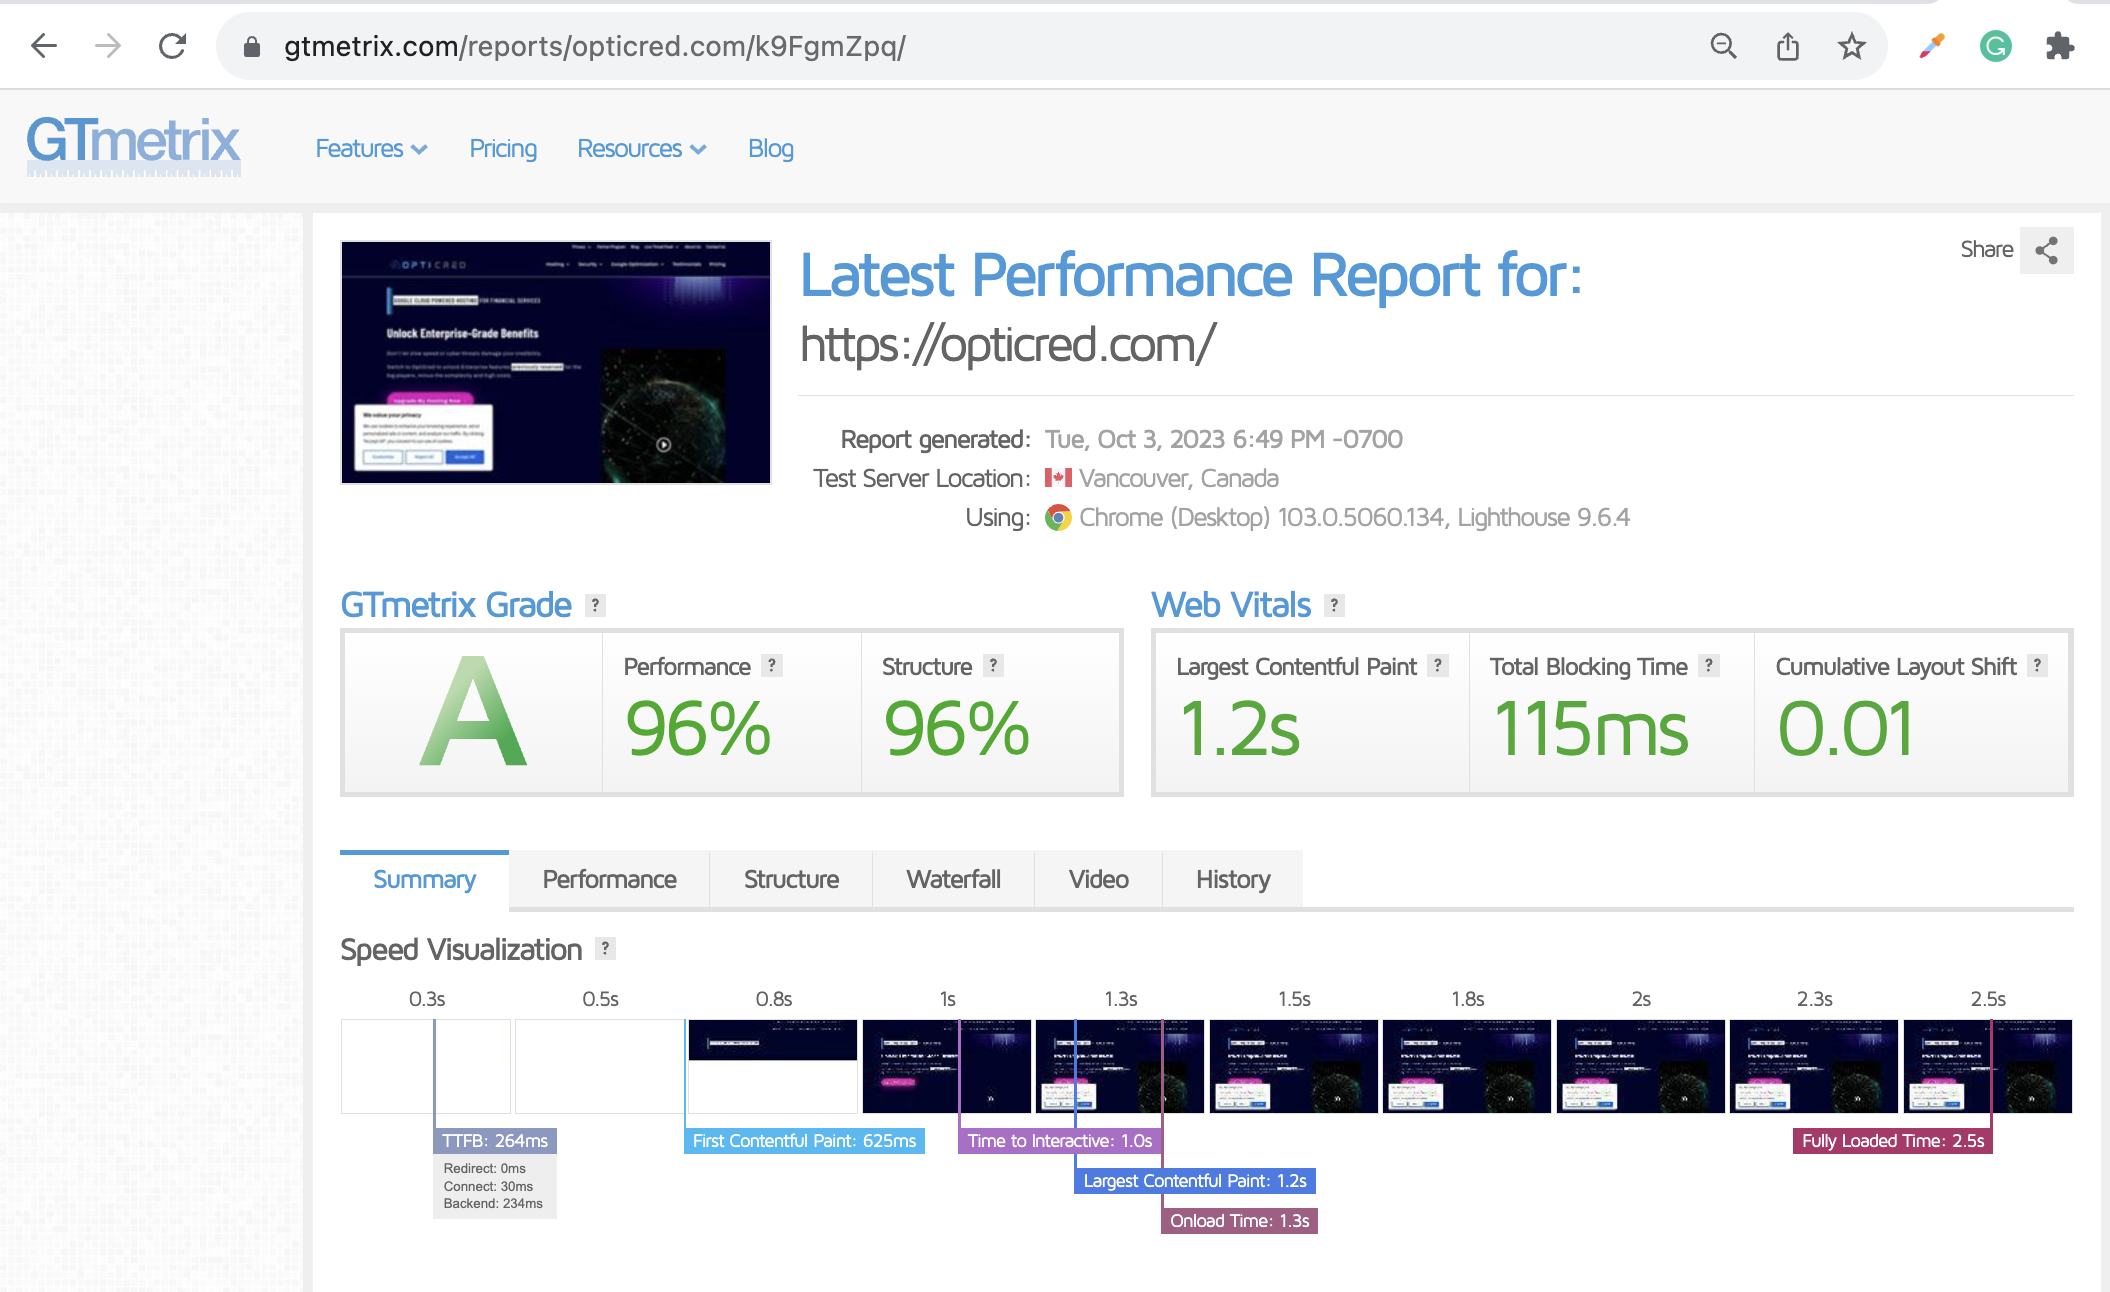Screen dimensions: 2110x1292
Task: Click the 'Vancouver, Canada' server location text
Action: pos(1179,478)
